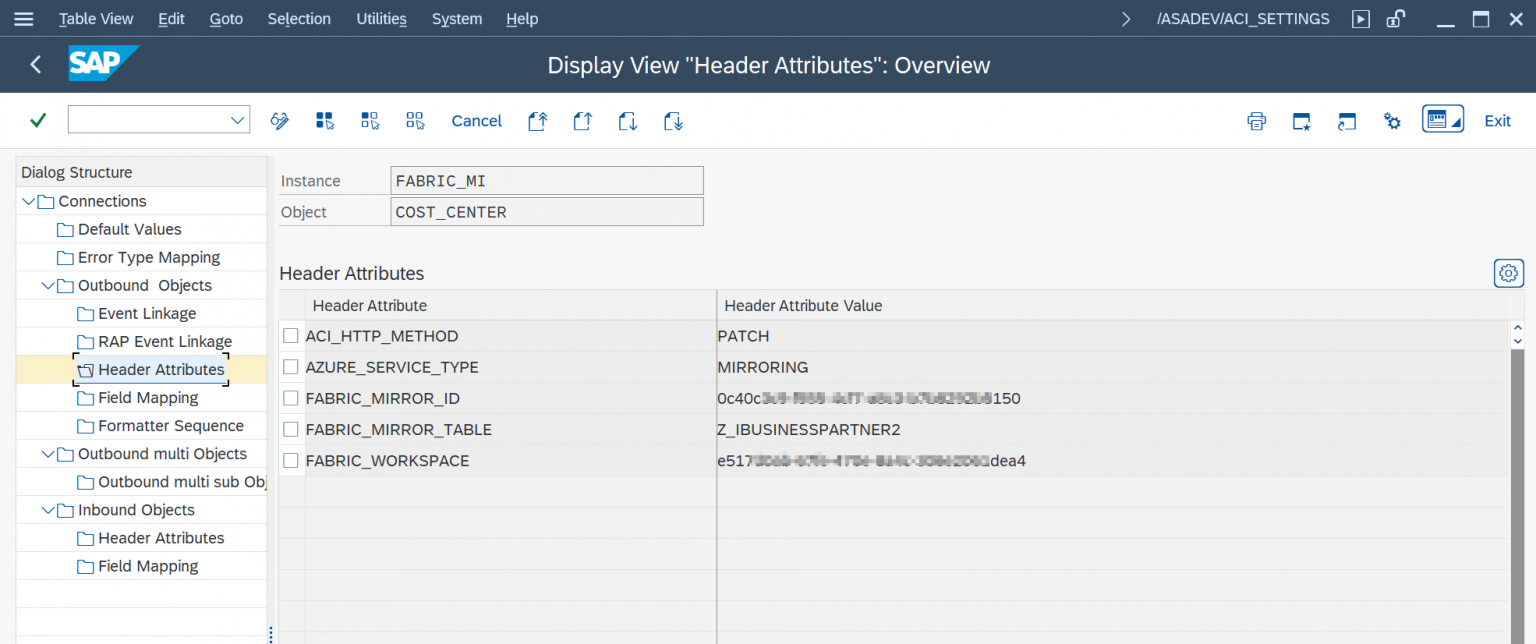
Task: Click the Object field COST_CENTER
Action: [547, 212]
